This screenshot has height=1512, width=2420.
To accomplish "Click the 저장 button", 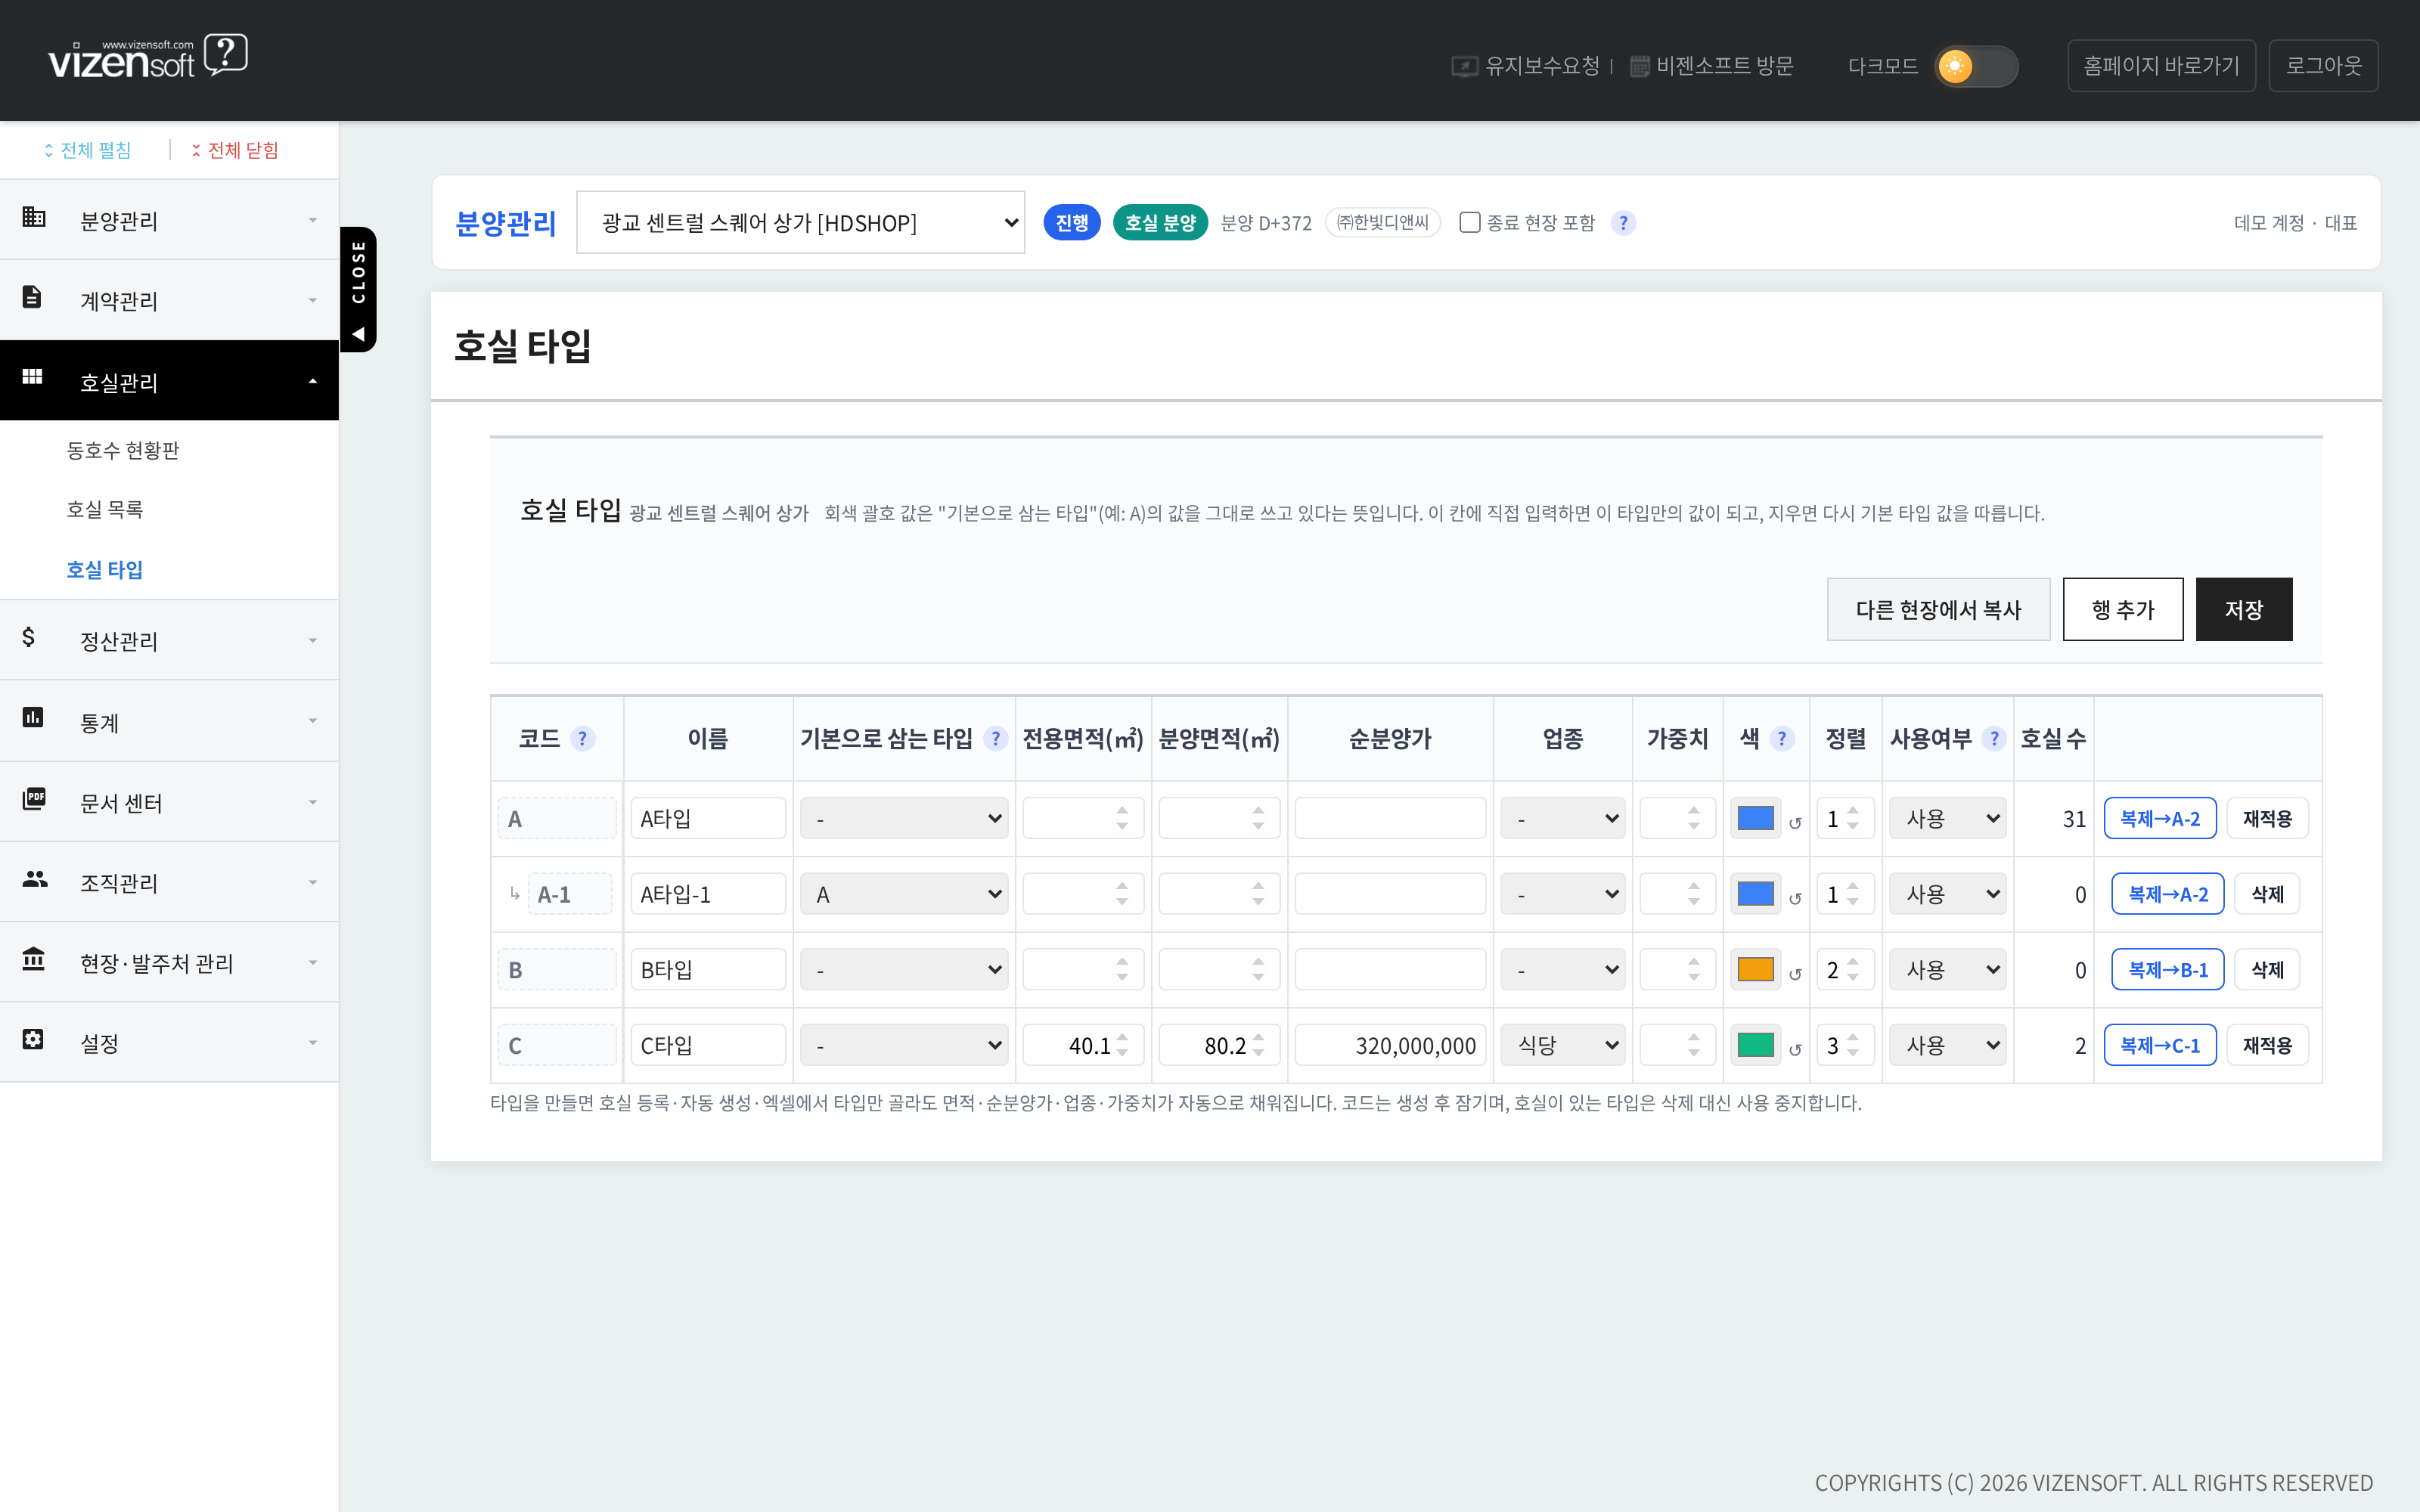I will coord(2243,609).
